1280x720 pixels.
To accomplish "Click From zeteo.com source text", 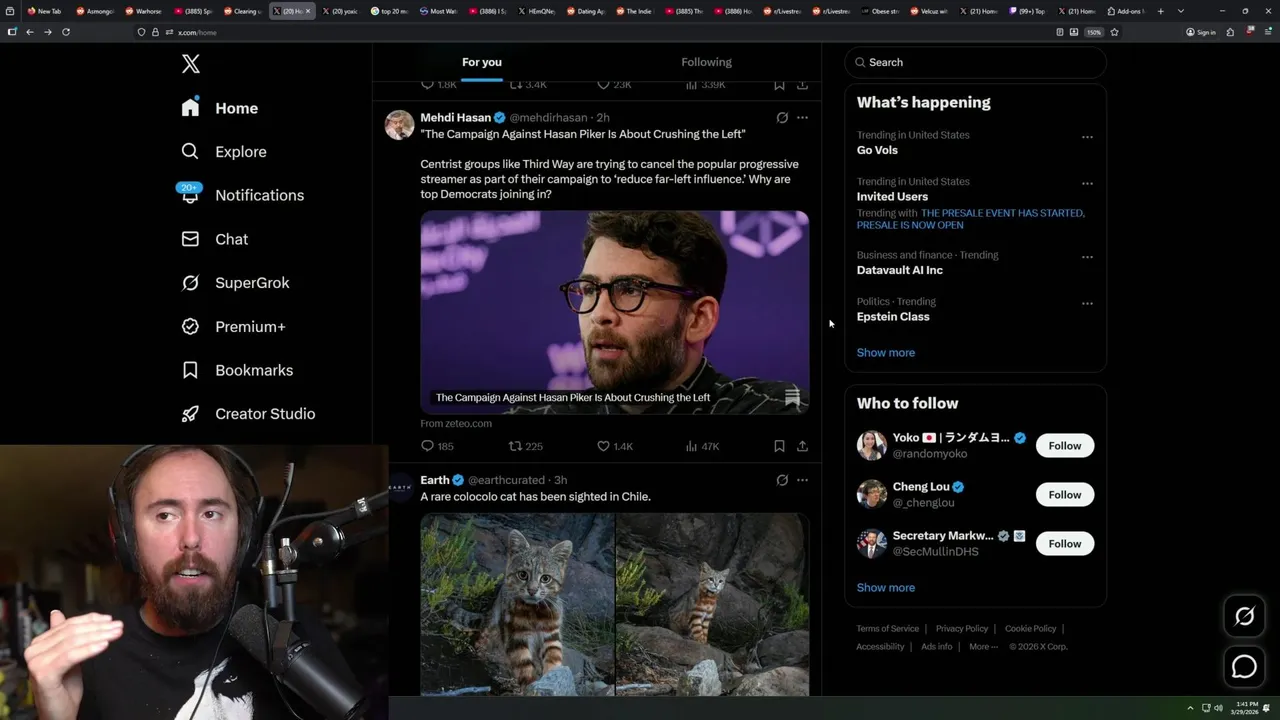I will [x=456, y=424].
